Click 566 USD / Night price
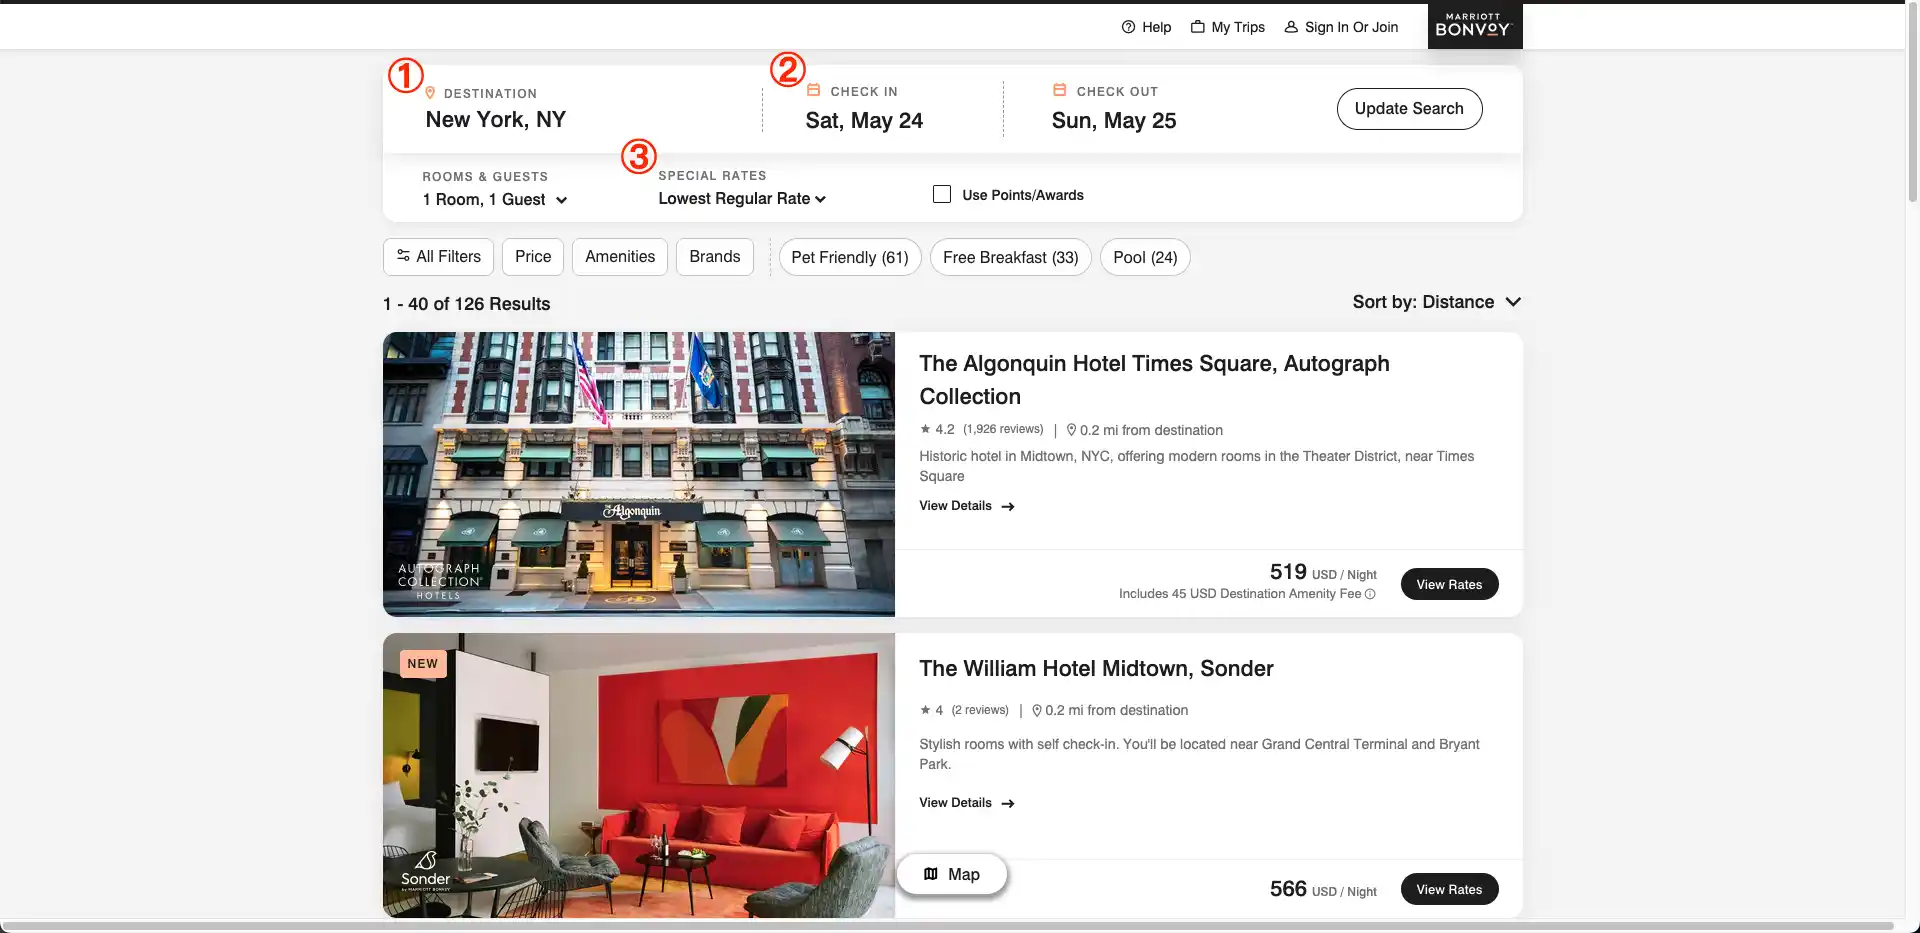This screenshot has height=933, width=1920. 1323,889
